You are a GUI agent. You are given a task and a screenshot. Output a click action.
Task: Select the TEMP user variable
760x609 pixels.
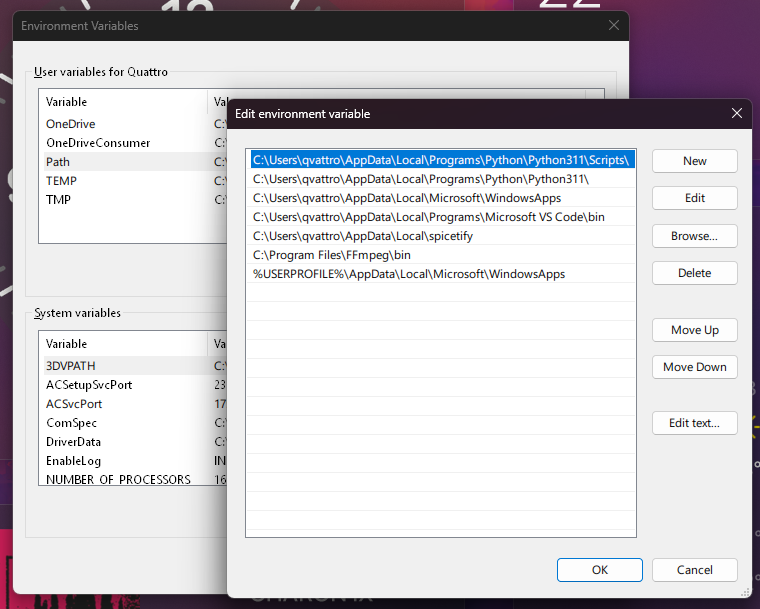(61, 181)
